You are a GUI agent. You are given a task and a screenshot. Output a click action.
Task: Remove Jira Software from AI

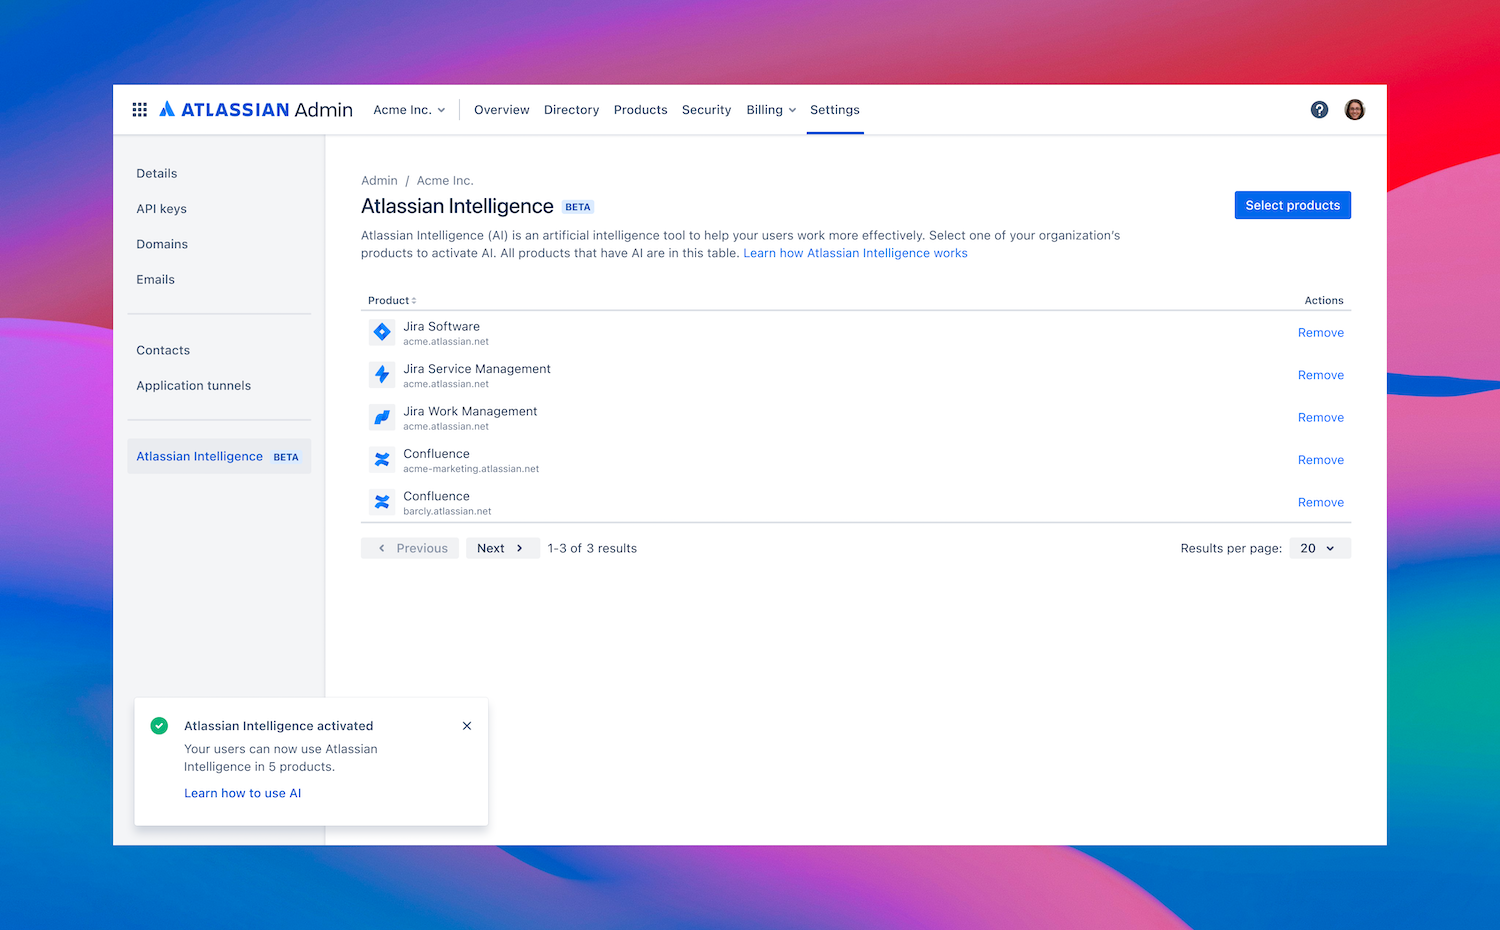[x=1320, y=332]
